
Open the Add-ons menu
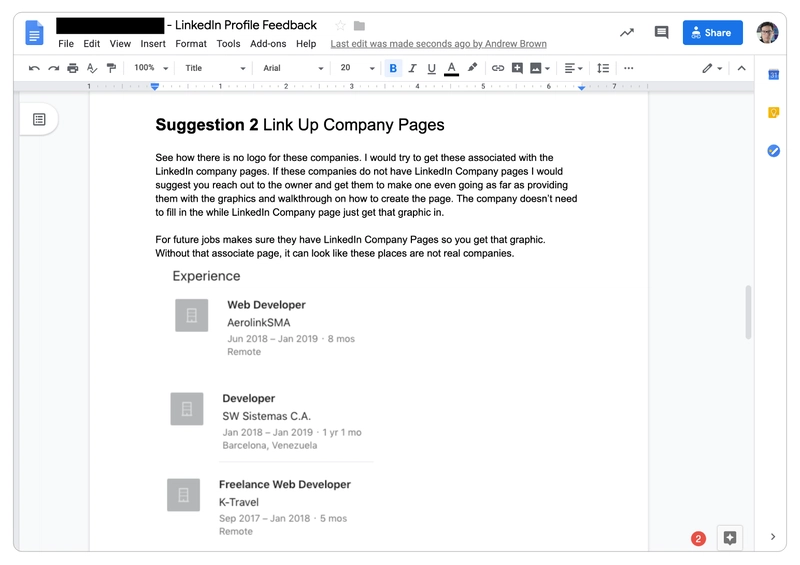coord(268,44)
